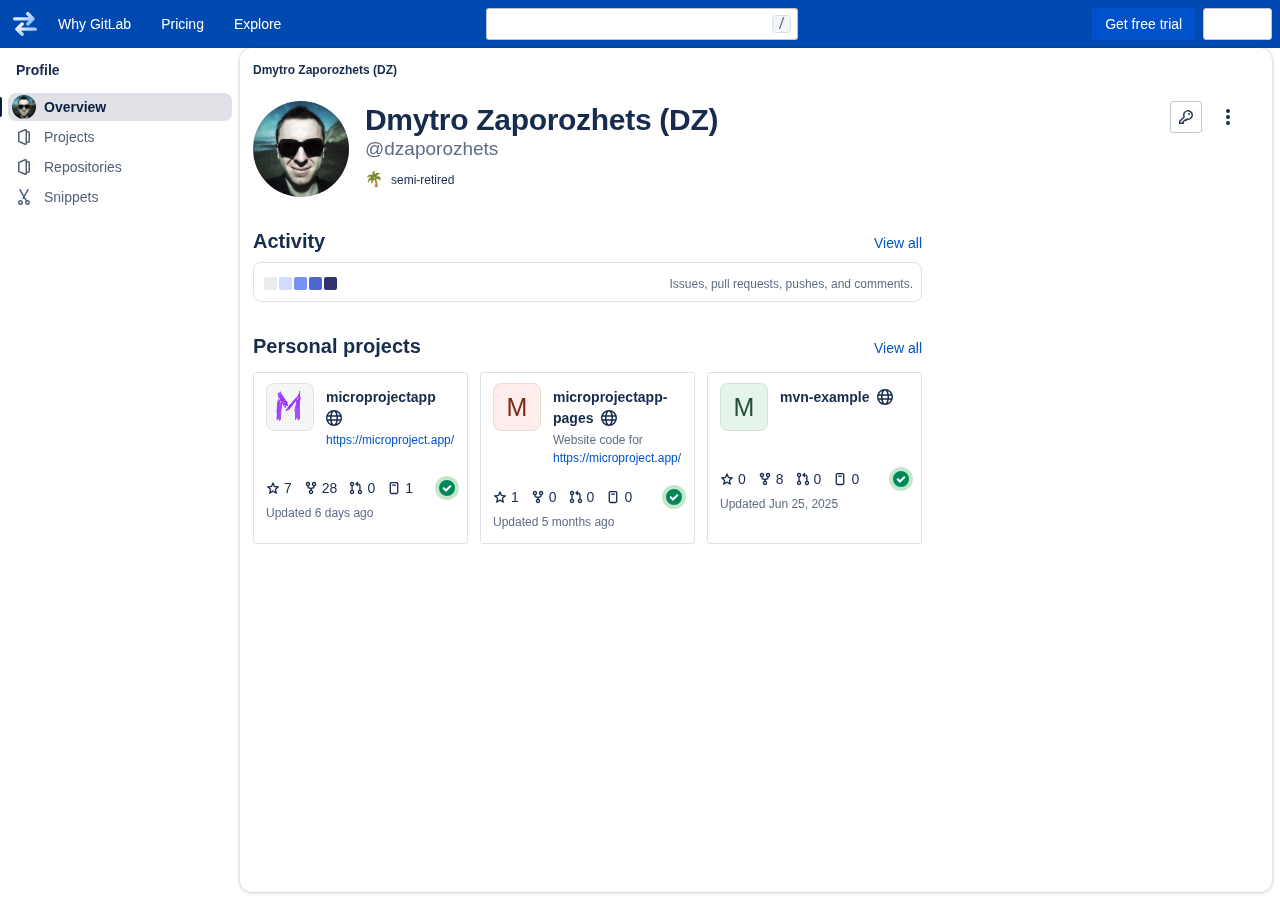The image size is (1280, 900).
Task: Click star icon in mvn-example card
Action: 727,479
